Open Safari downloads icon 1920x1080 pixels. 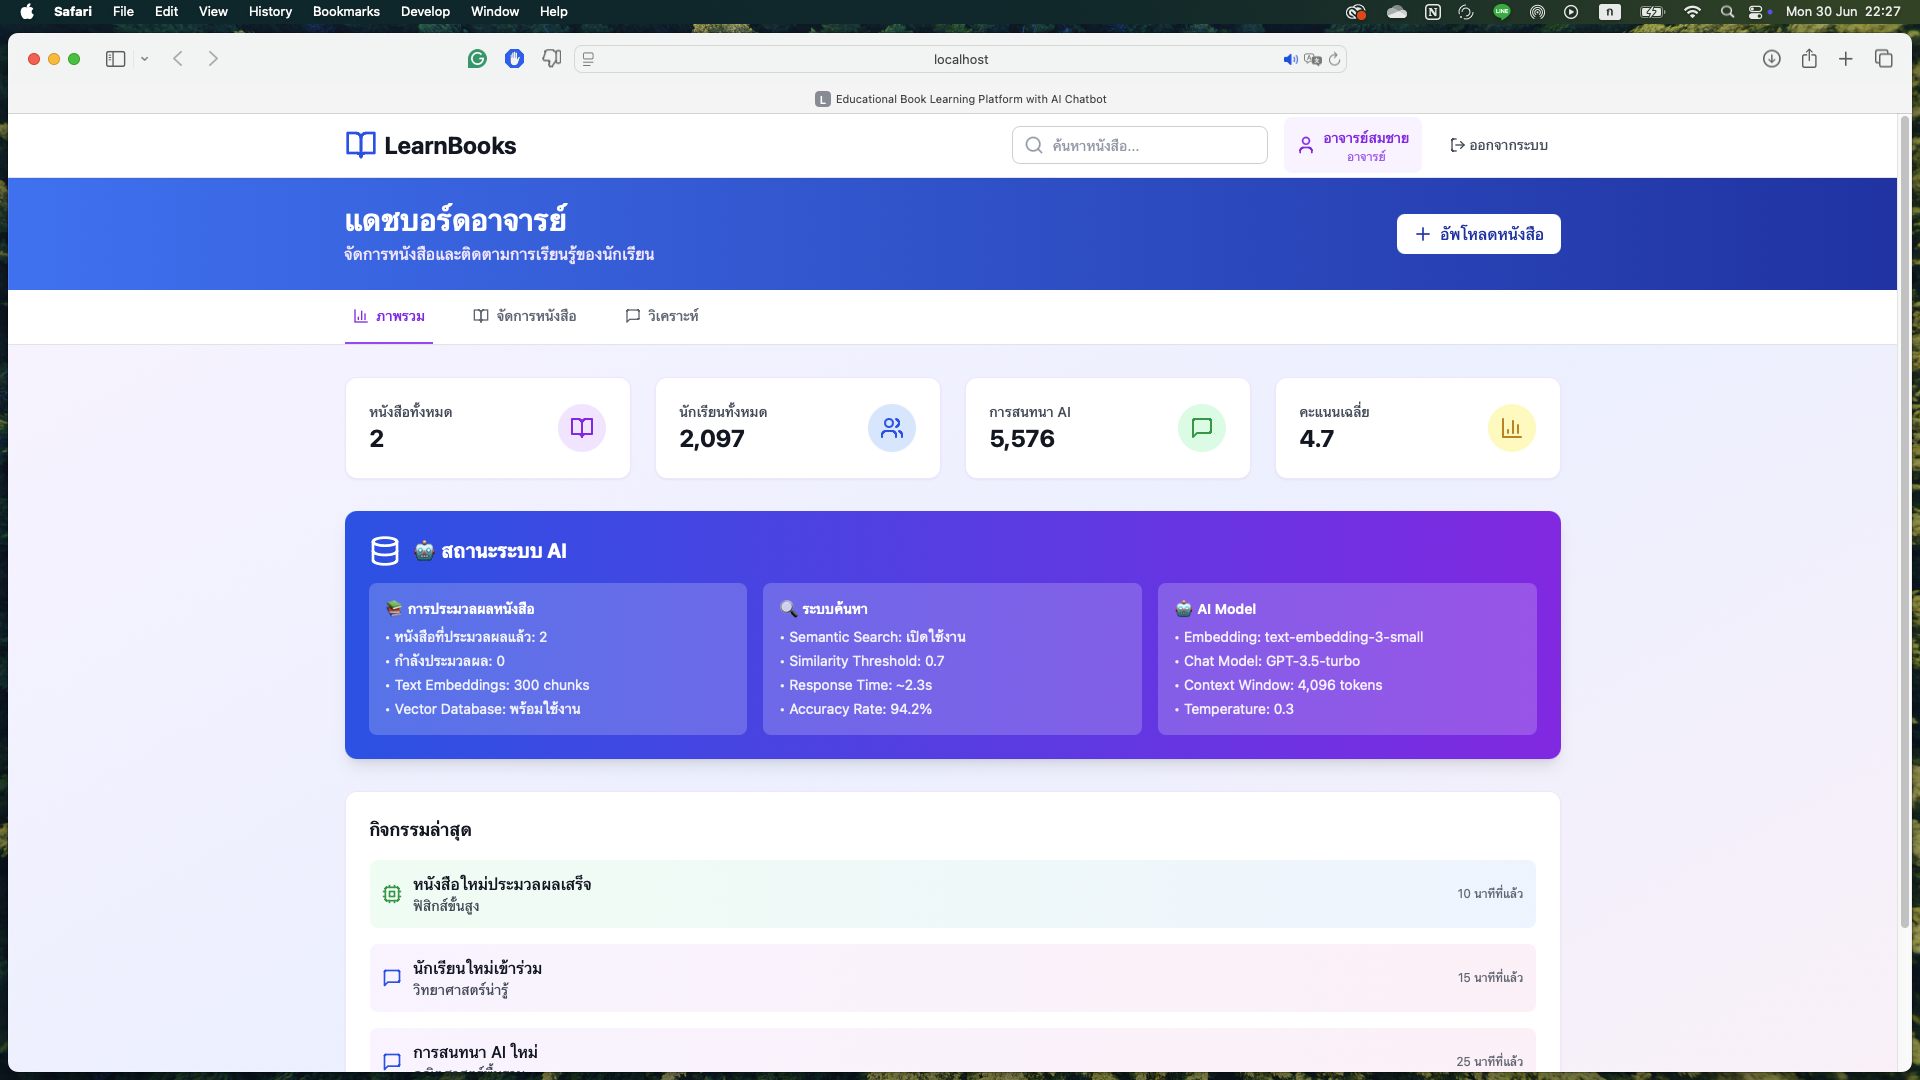click(x=1771, y=59)
